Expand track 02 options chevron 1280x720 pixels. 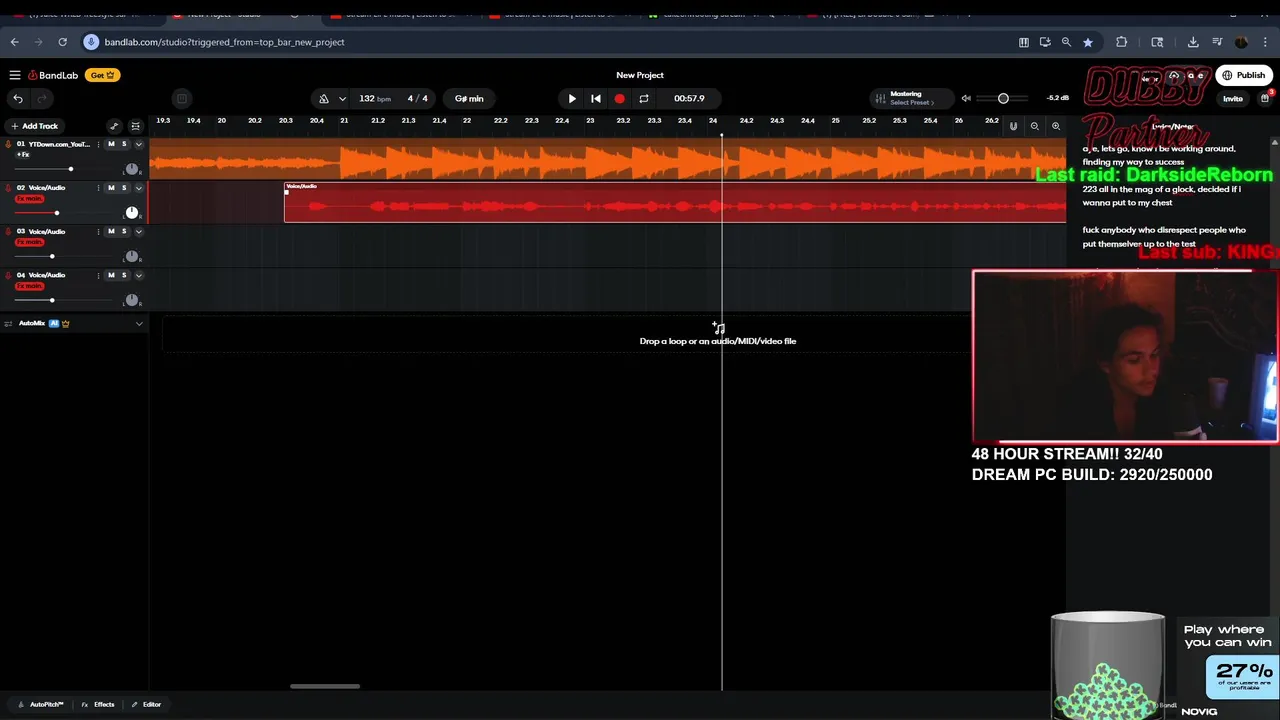(139, 188)
